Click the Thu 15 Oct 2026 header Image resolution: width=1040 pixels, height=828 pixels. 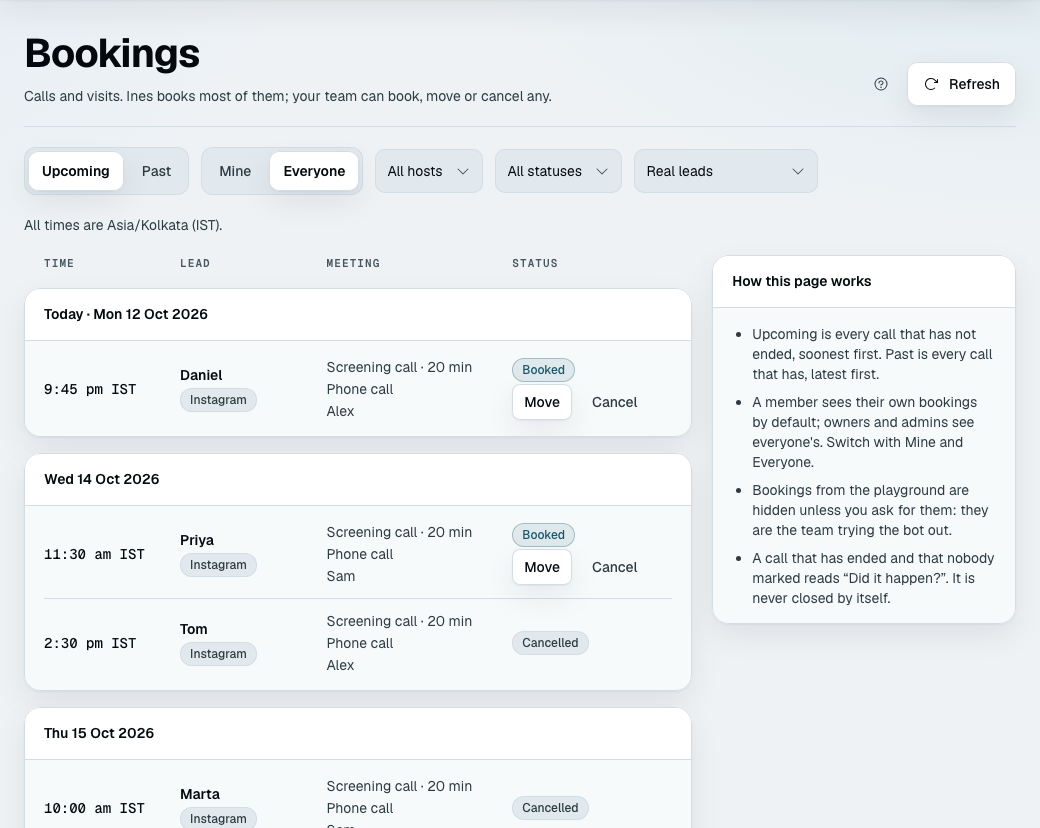coord(99,734)
